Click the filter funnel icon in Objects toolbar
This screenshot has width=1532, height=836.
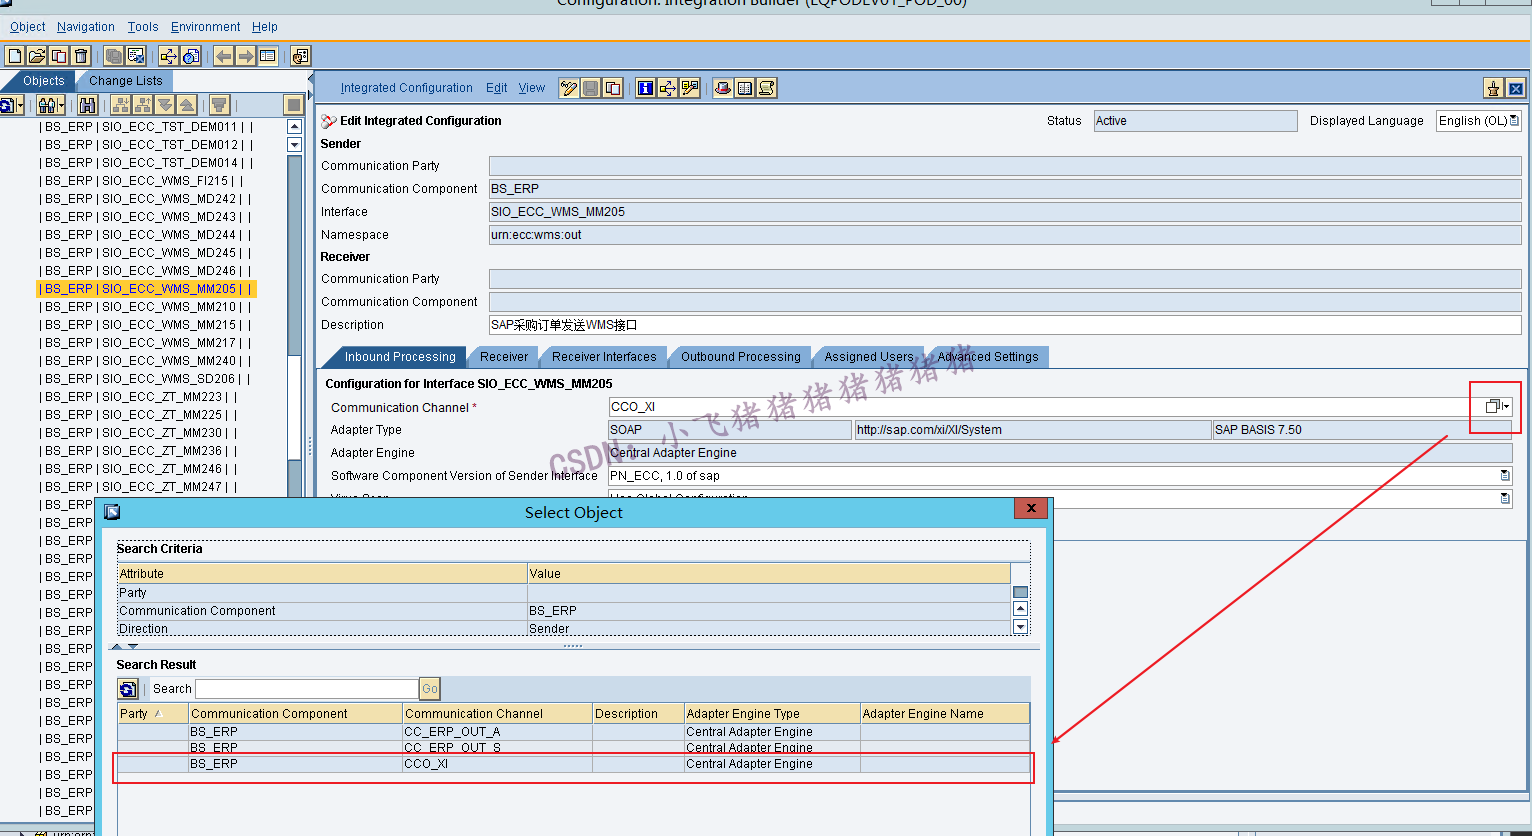(220, 105)
